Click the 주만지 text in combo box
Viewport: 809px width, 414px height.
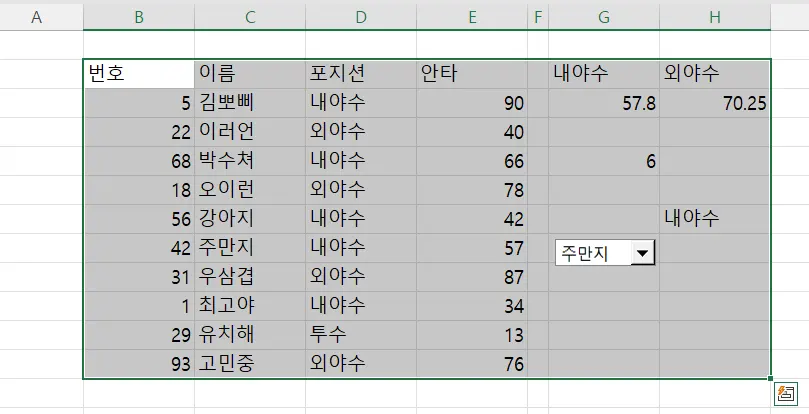coord(585,253)
